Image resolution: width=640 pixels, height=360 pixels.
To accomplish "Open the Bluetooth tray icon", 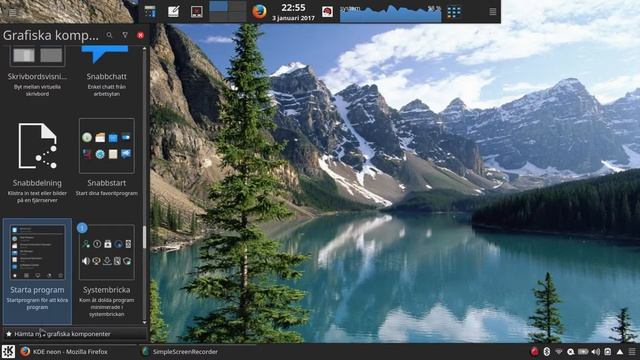I will (547, 351).
